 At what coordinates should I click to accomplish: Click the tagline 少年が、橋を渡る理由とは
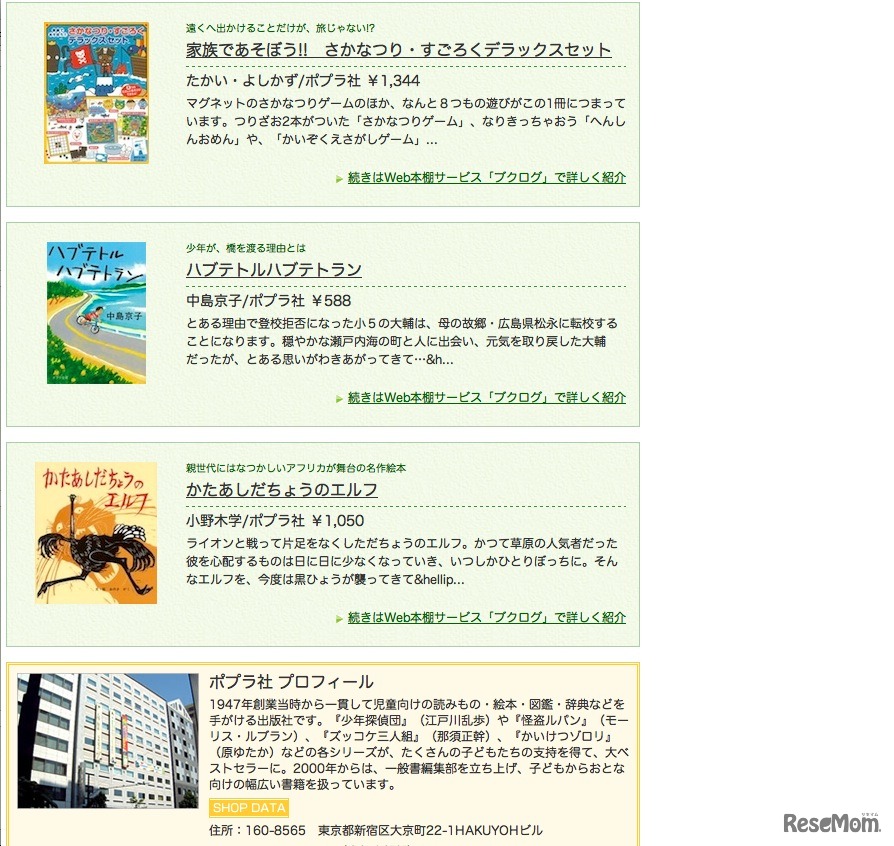pyautogui.click(x=246, y=248)
